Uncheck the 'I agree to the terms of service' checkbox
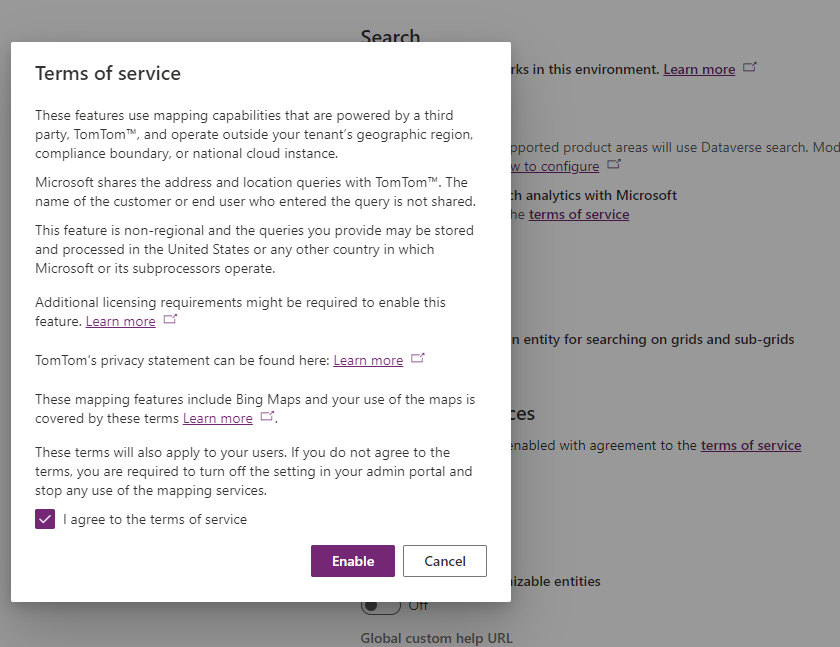 point(45,519)
